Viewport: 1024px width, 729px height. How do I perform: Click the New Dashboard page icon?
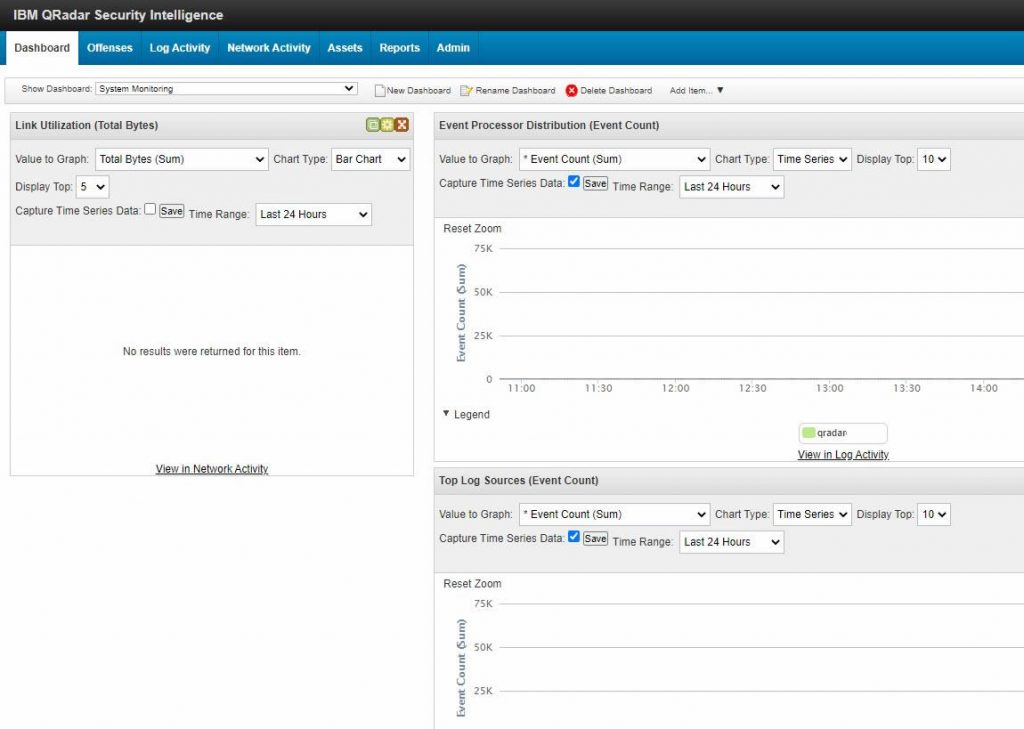point(379,90)
